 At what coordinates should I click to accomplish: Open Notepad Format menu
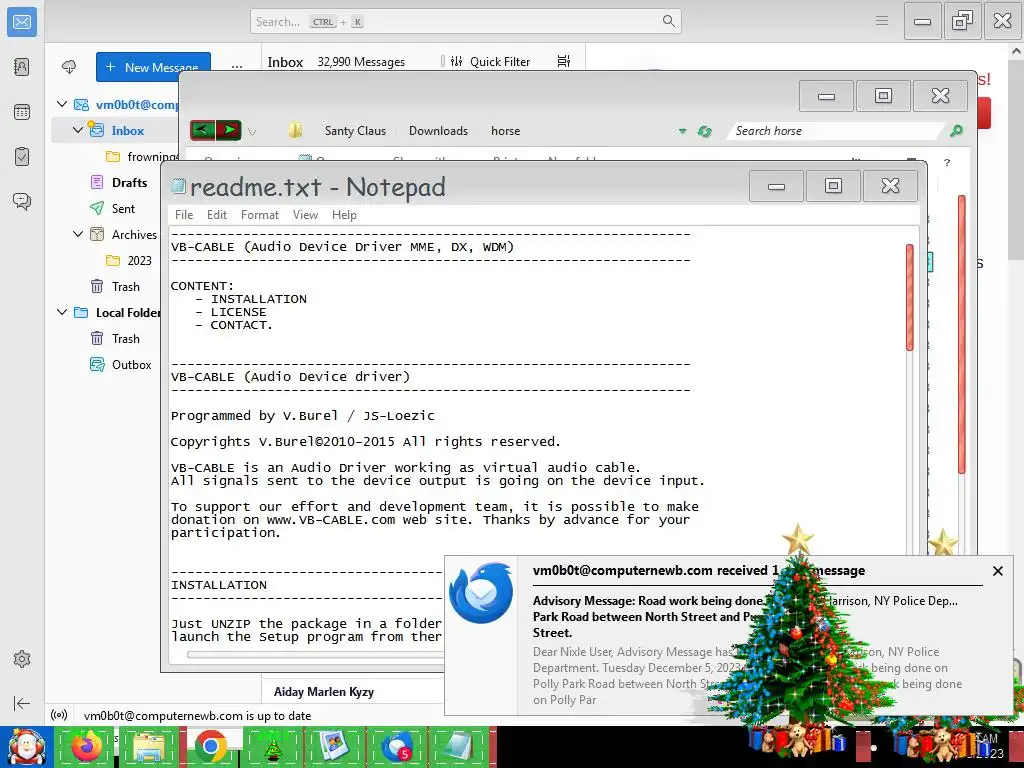point(260,215)
